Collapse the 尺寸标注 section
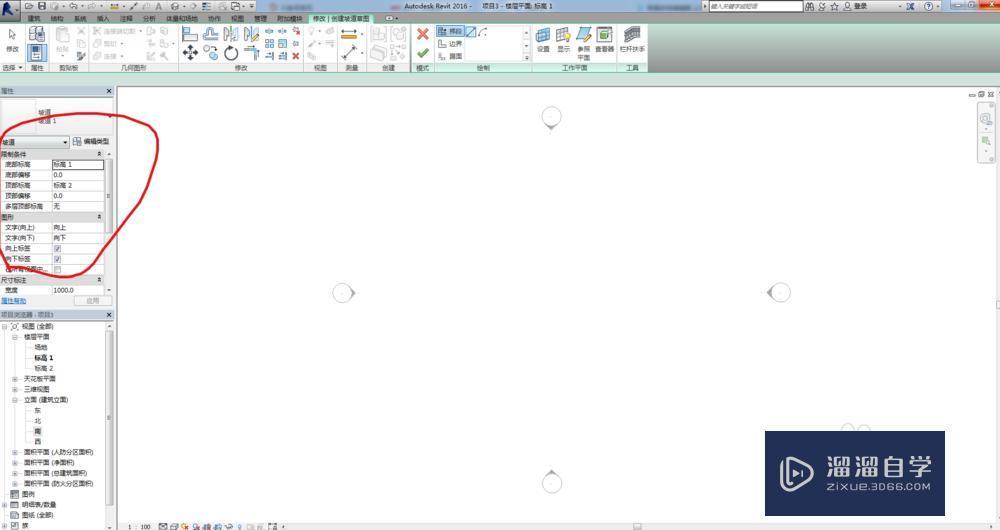Viewport: 1000px width, 530px height. coord(99,280)
